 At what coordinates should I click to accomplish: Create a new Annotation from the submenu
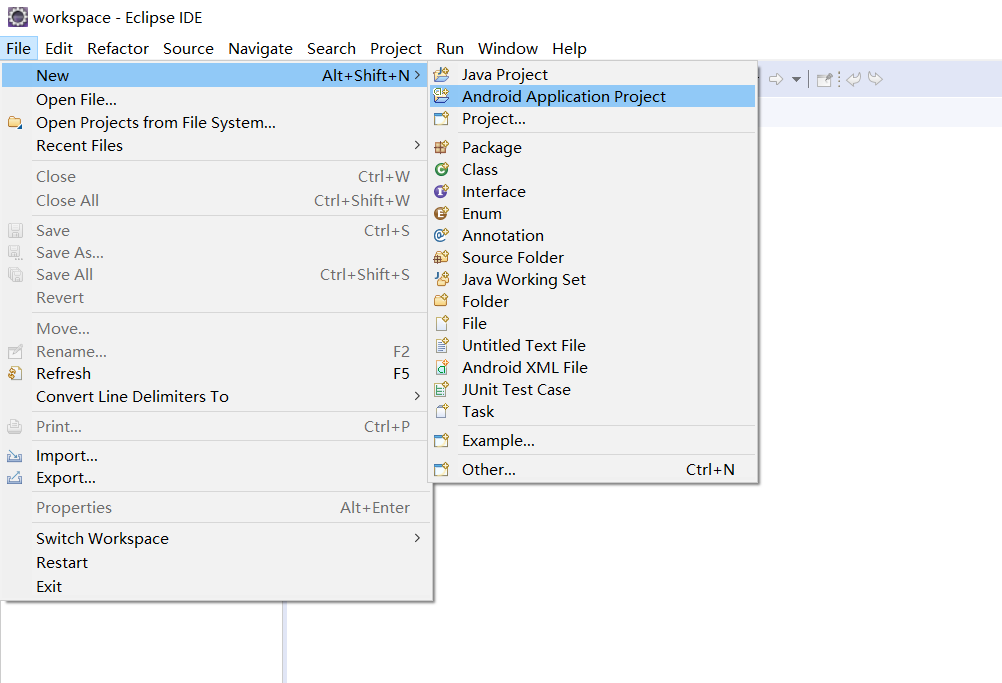pos(502,235)
